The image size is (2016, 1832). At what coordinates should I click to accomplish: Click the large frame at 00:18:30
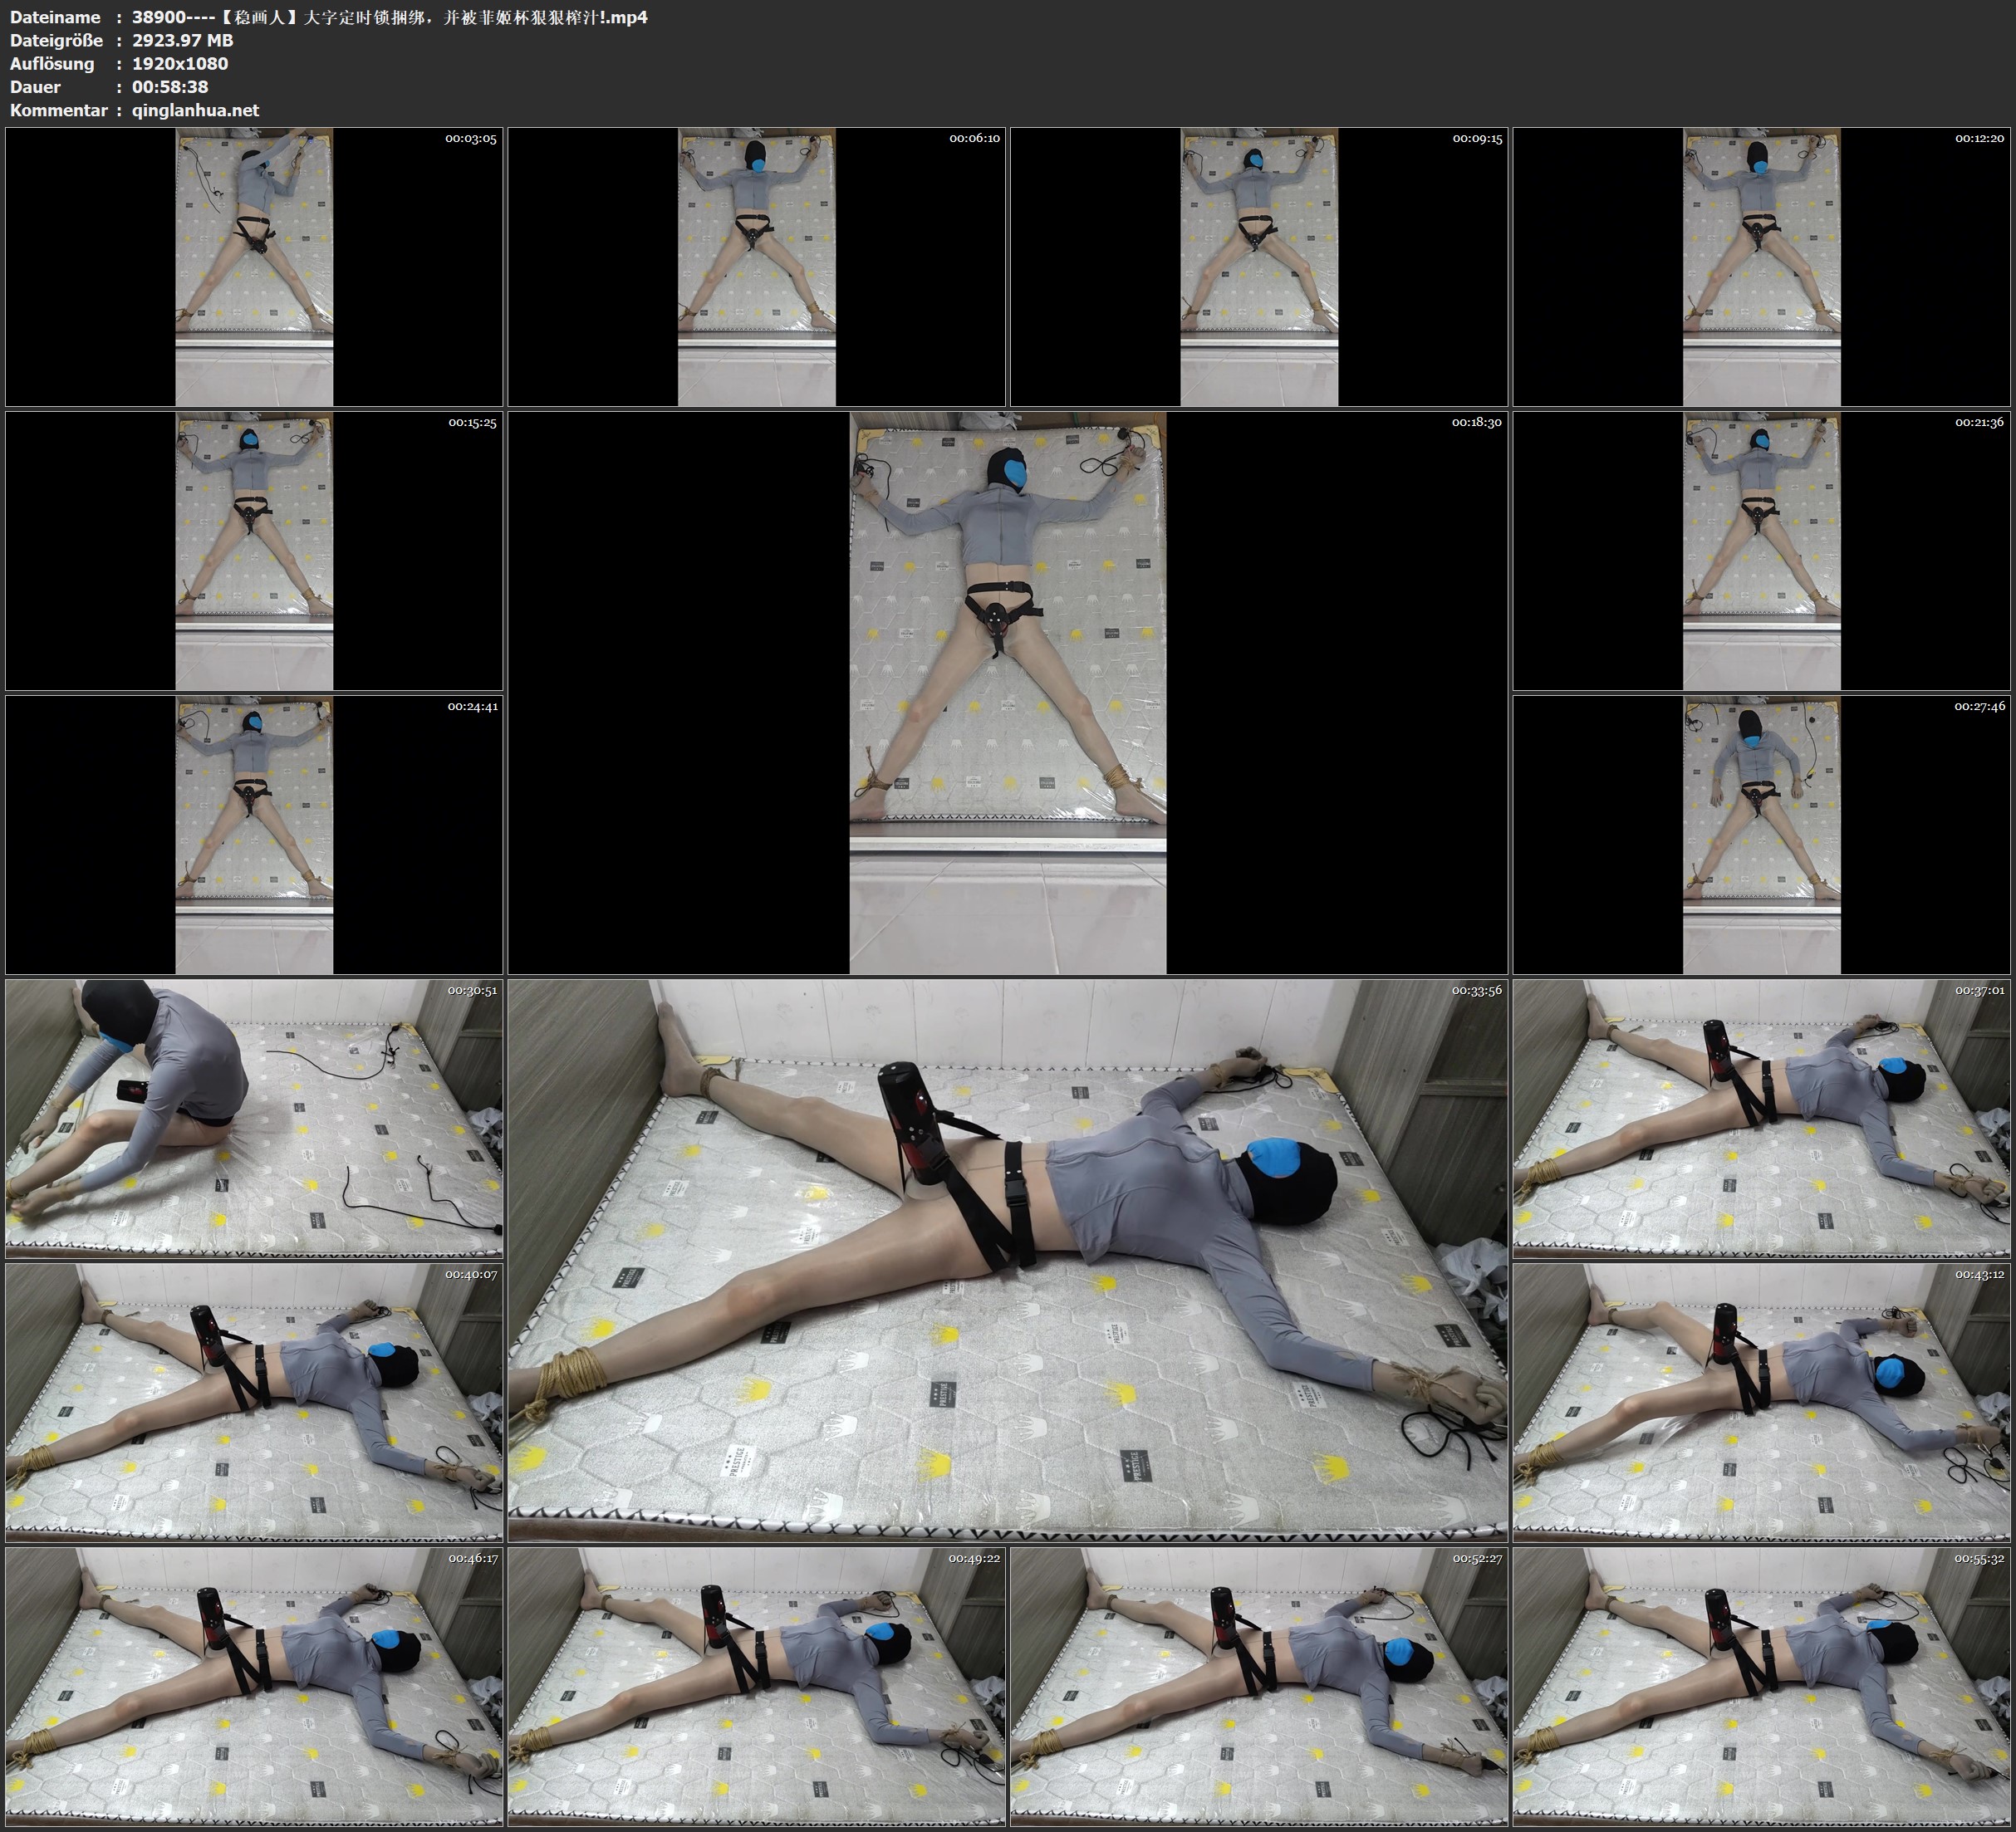(x=1007, y=692)
